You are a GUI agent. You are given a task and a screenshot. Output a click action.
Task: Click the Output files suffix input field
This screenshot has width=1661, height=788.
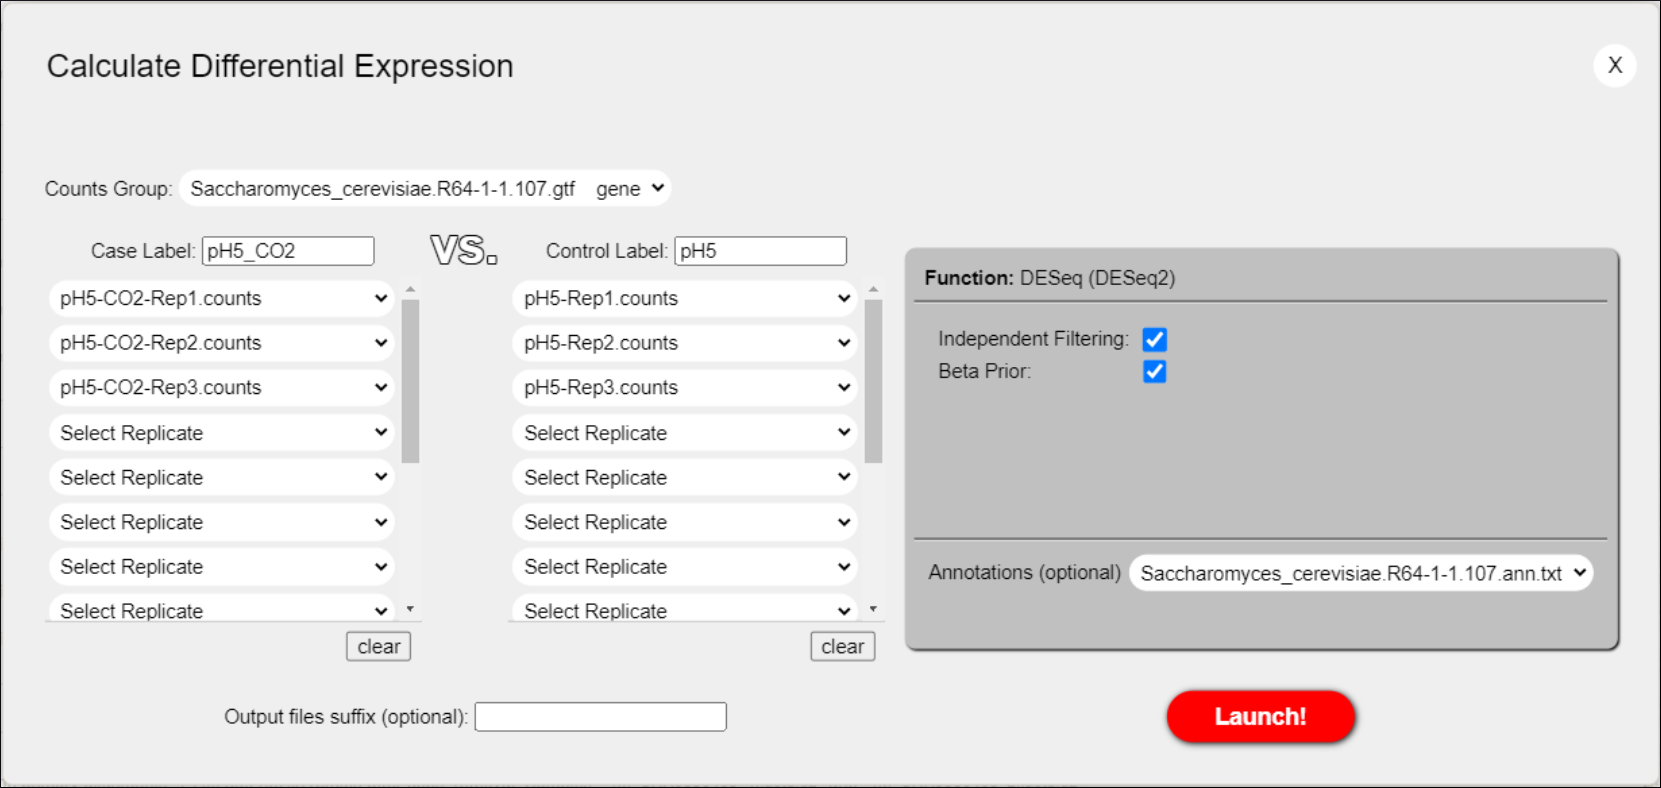(x=600, y=717)
